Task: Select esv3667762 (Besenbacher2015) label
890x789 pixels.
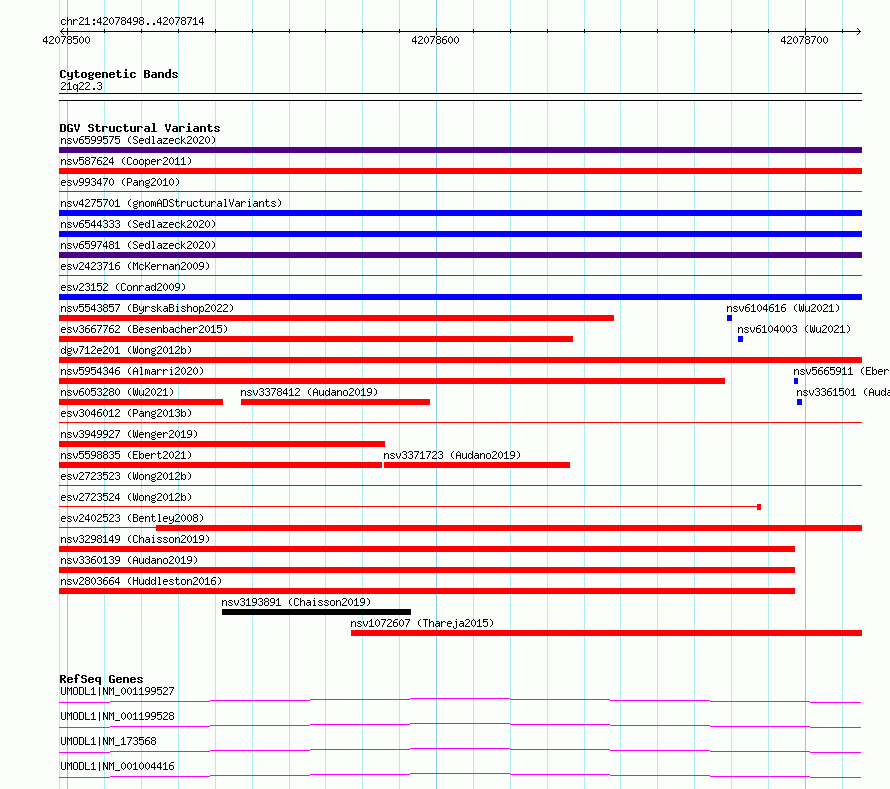Action: [x=144, y=329]
